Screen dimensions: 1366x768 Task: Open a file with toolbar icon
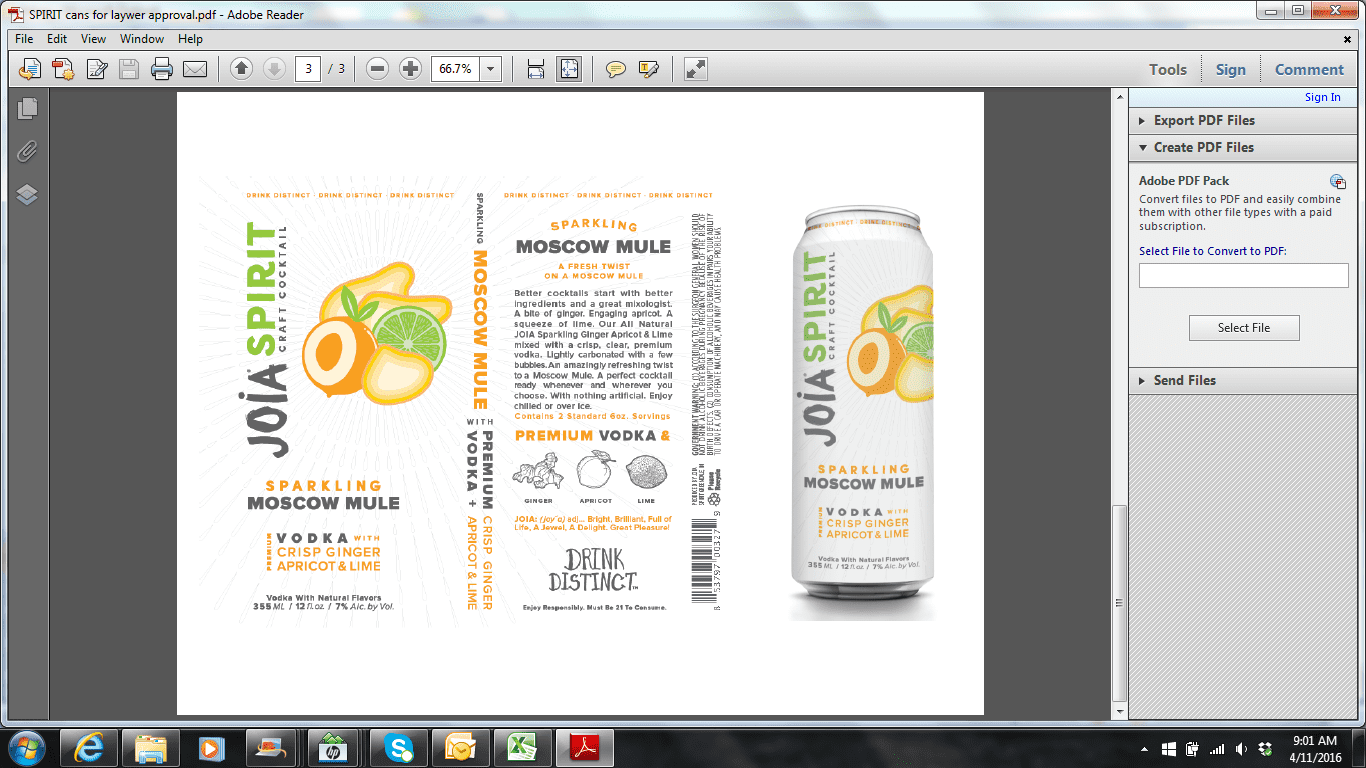[30, 69]
